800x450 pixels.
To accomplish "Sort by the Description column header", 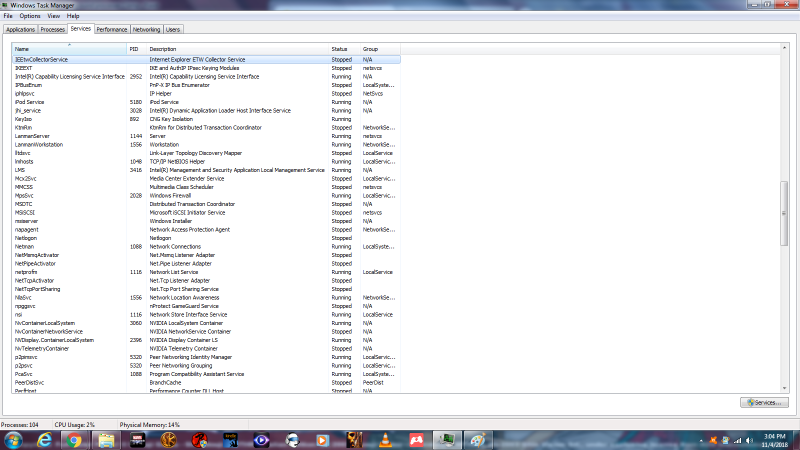I will tap(238, 49).
